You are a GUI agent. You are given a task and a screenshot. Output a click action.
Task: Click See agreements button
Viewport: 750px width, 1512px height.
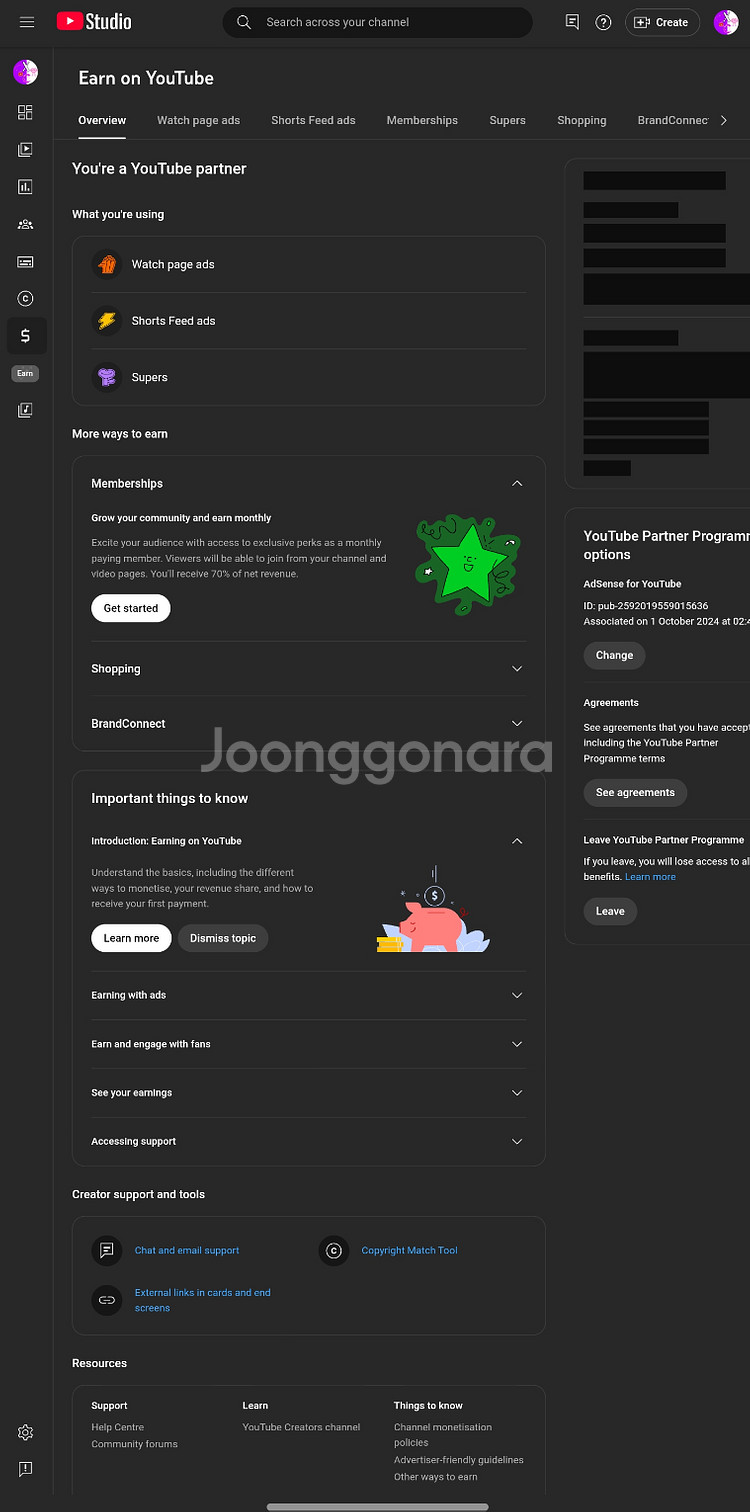click(x=635, y=792)
